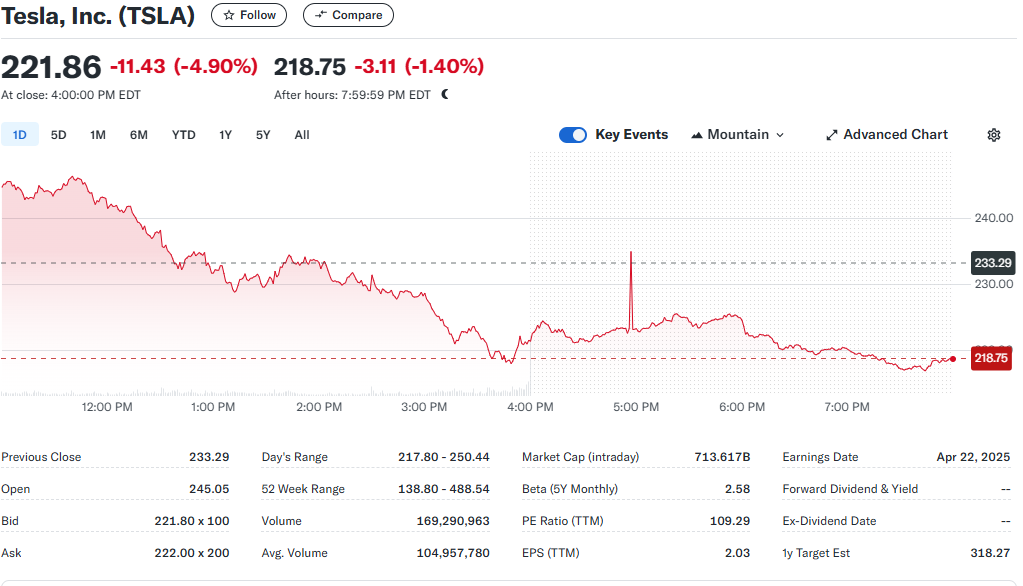Toggle the Key Events switch
The width and height of the screenshot is (1023, 586).
(573, 135)
